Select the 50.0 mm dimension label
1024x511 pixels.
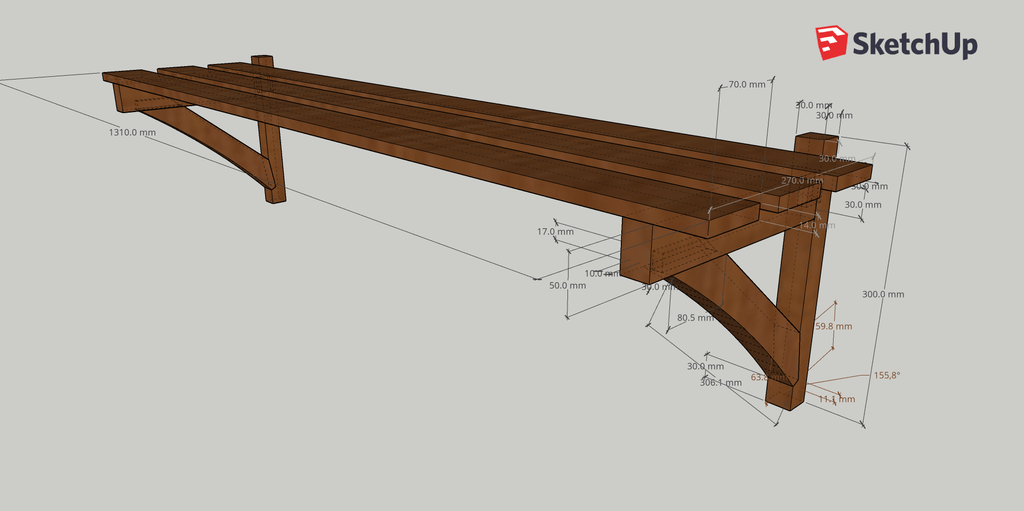[567, 285]
